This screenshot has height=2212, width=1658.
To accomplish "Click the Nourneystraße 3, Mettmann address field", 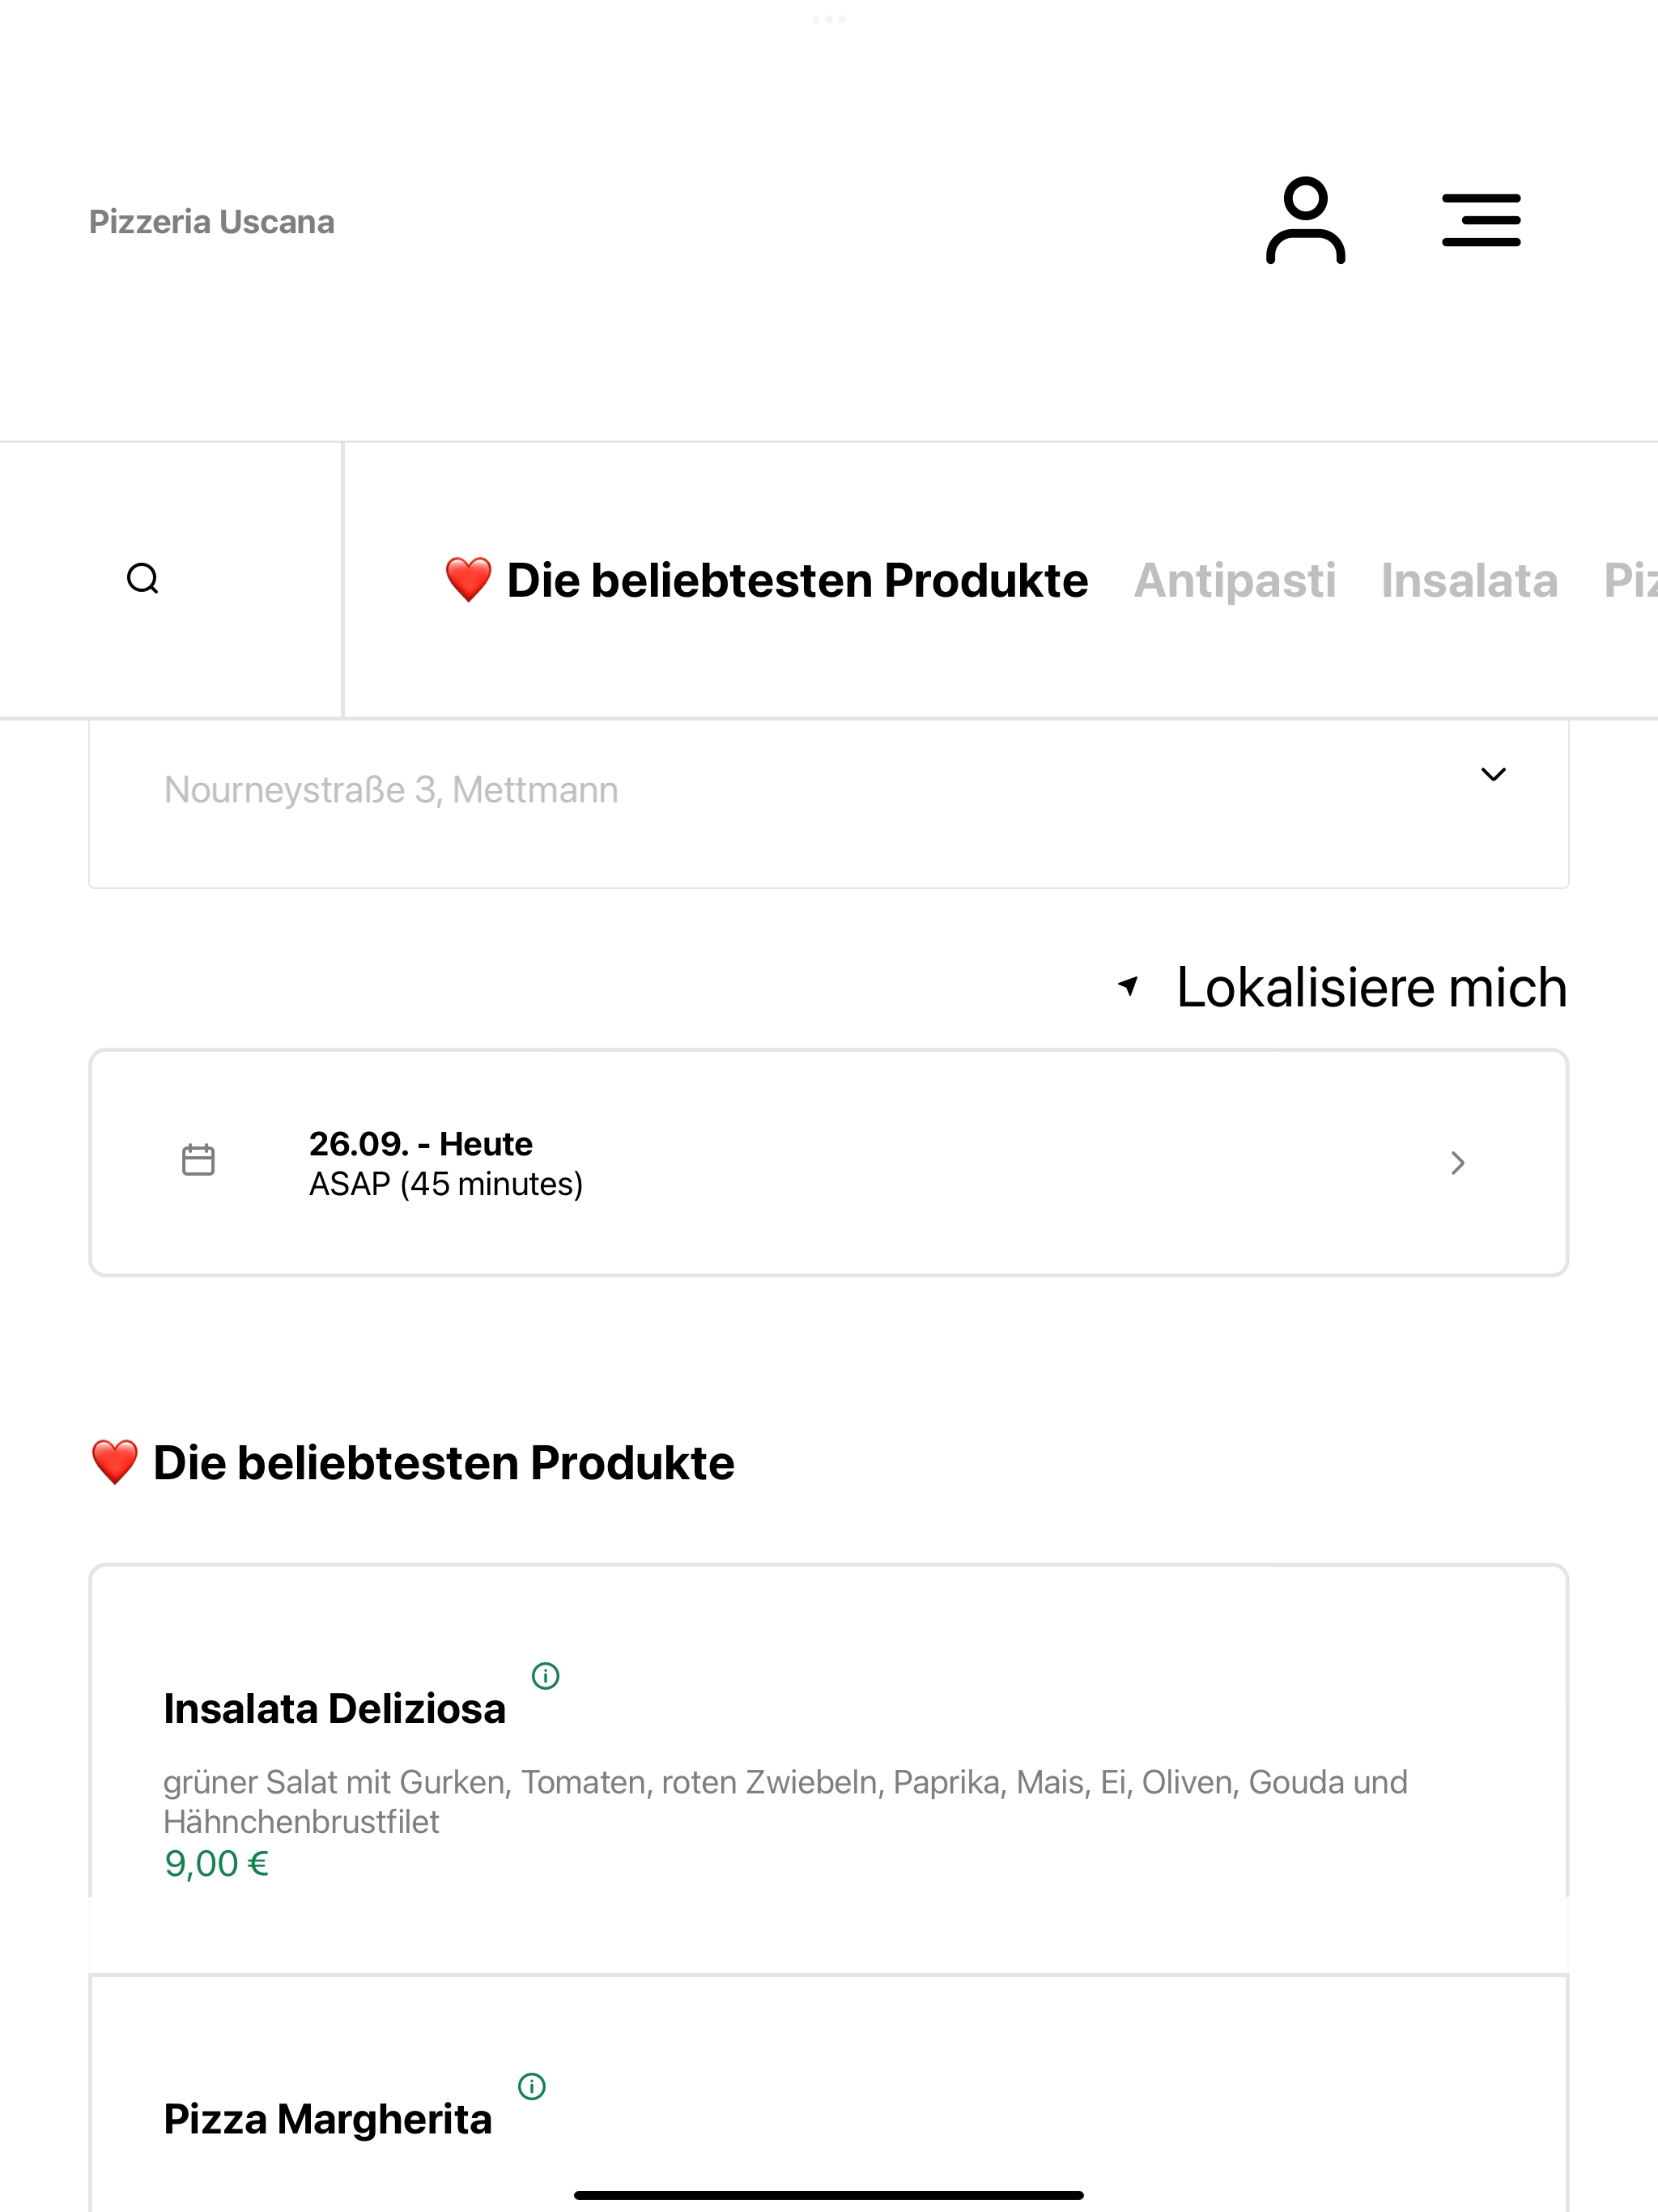I will (x=828, y=804).
